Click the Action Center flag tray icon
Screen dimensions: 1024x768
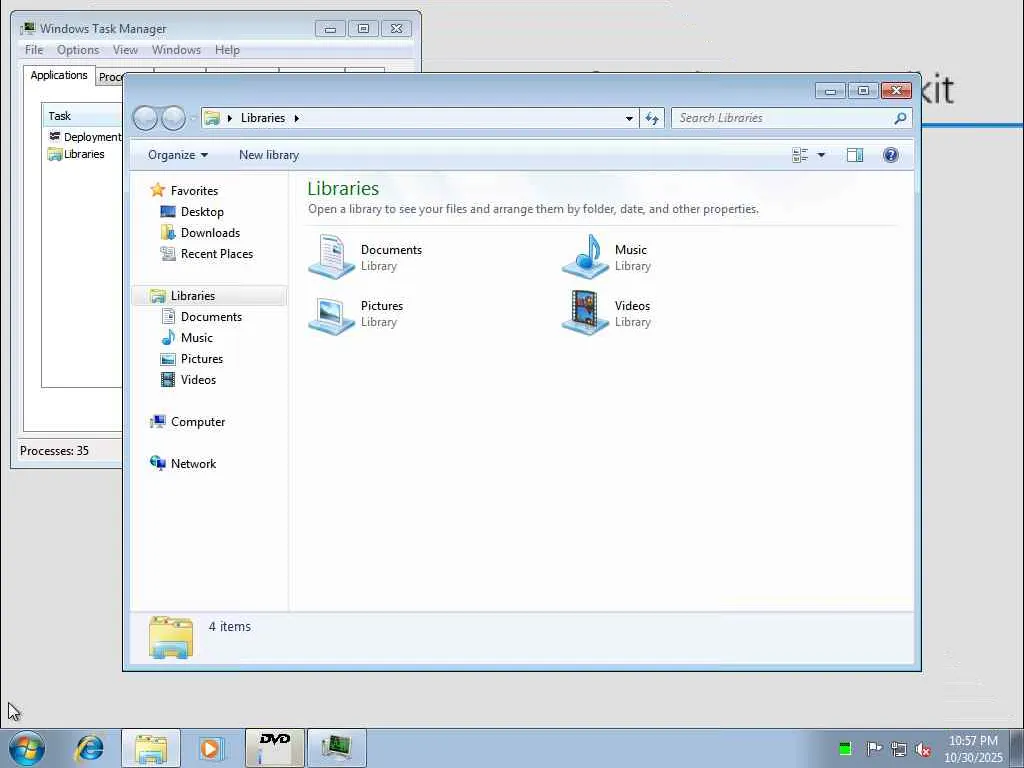click(874, 748)
